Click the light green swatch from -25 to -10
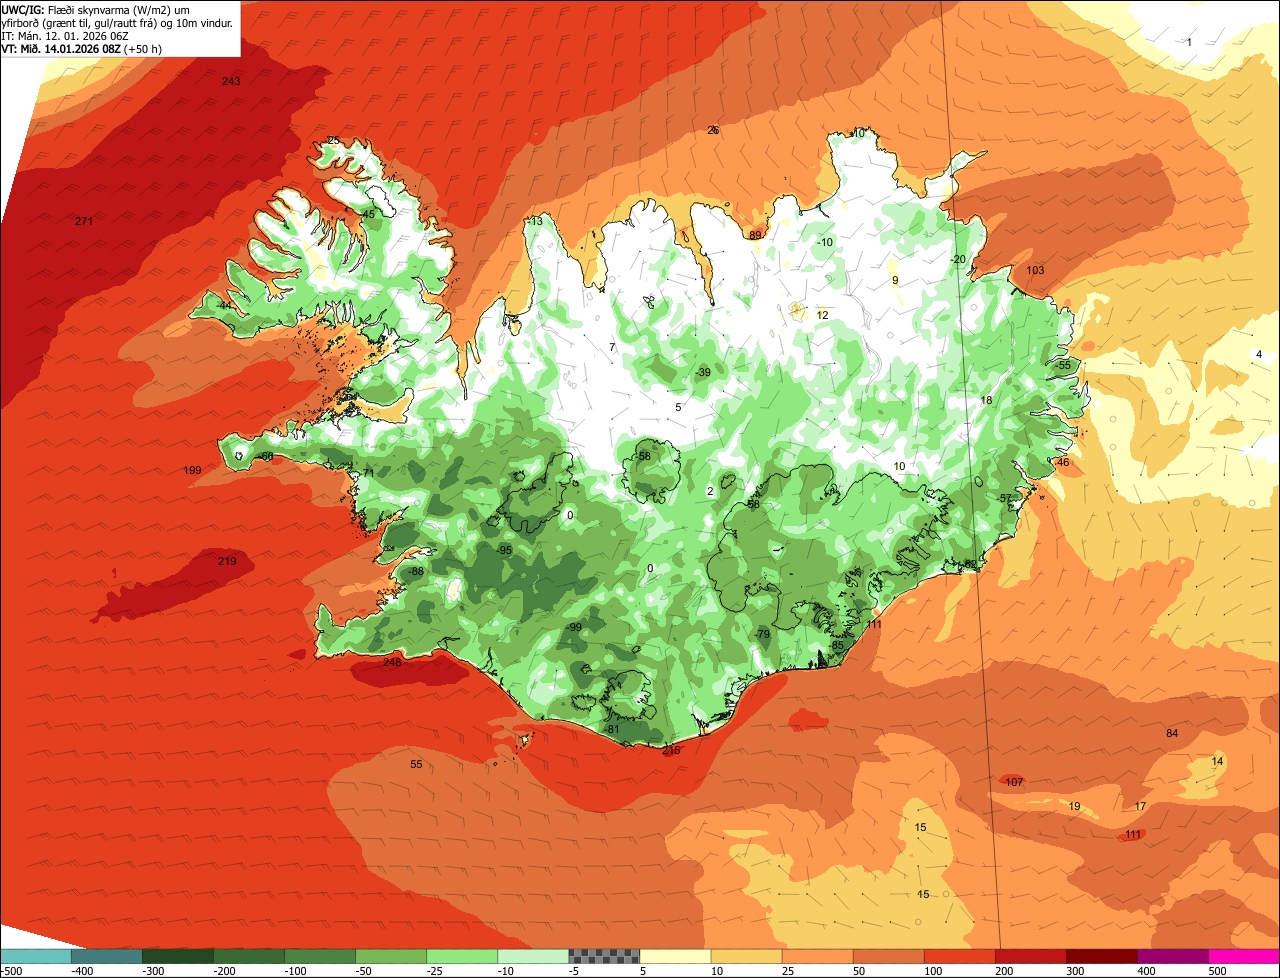The height and width of the screenshot is (978, 1280). [x=462, y=956]
